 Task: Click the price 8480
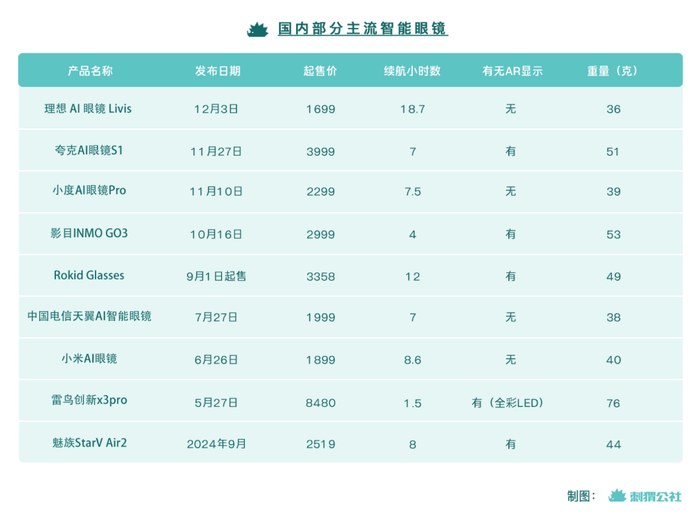(321, 403)
